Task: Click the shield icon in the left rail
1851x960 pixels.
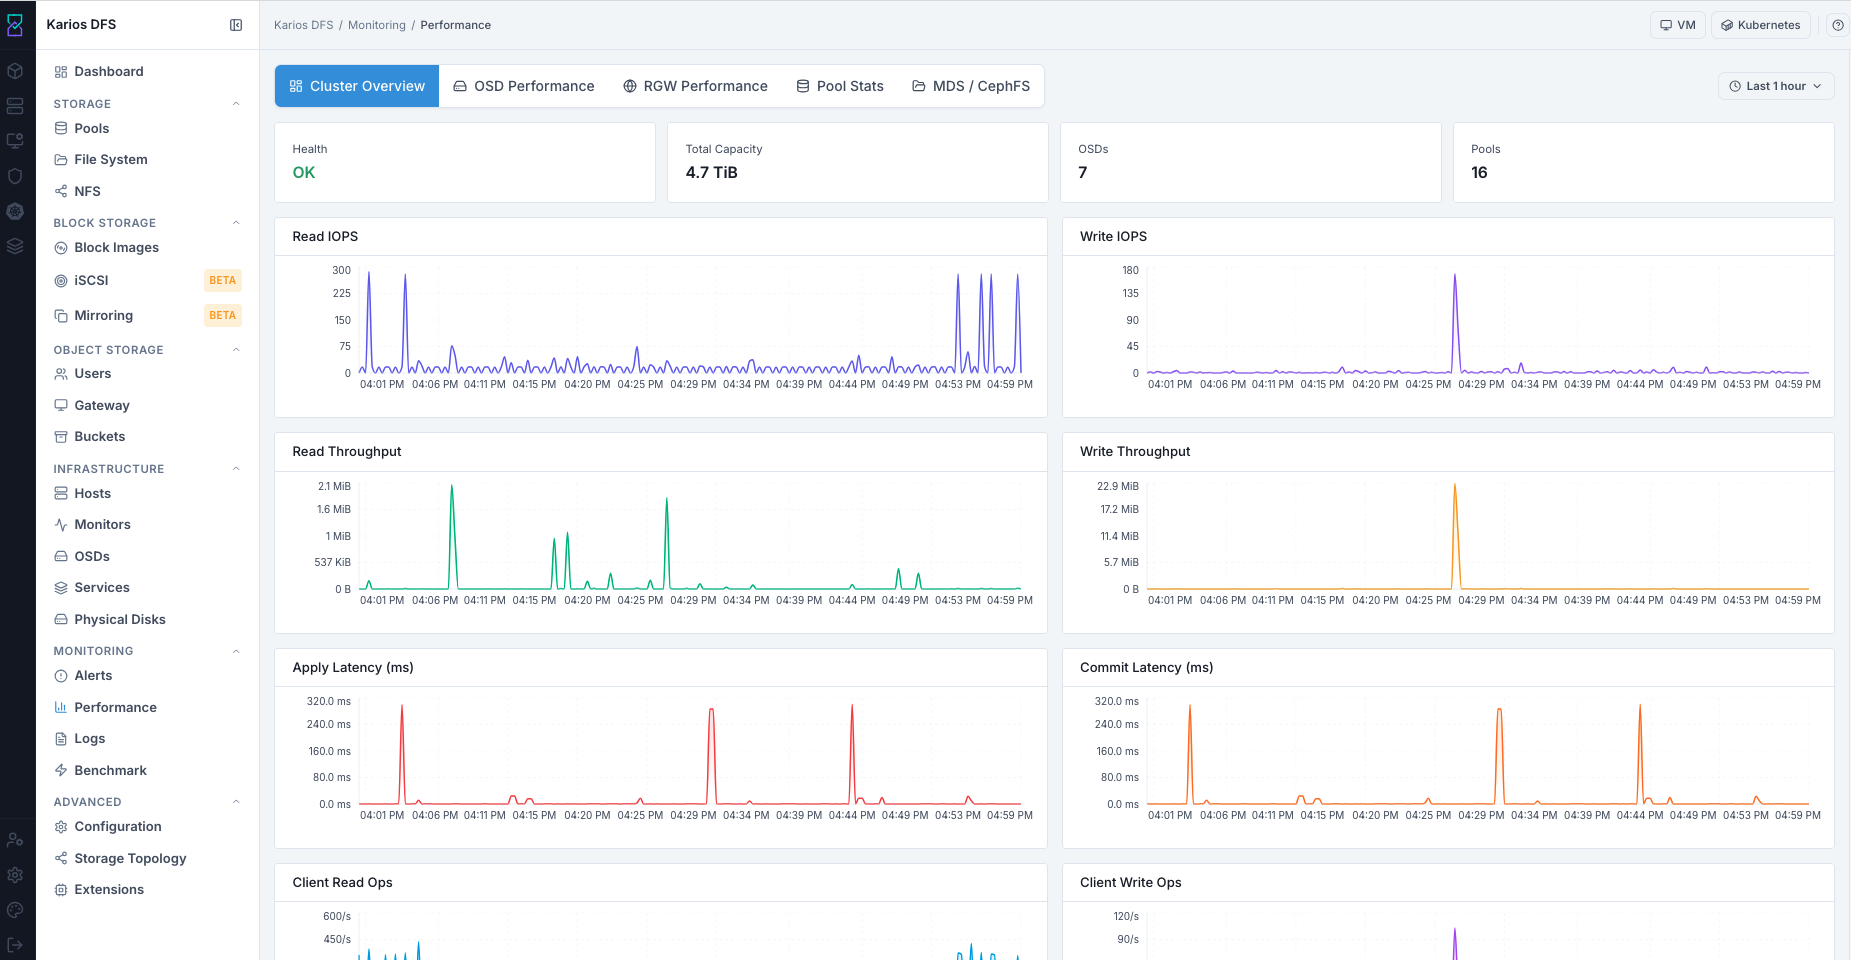Action: (x=15, y=176)
